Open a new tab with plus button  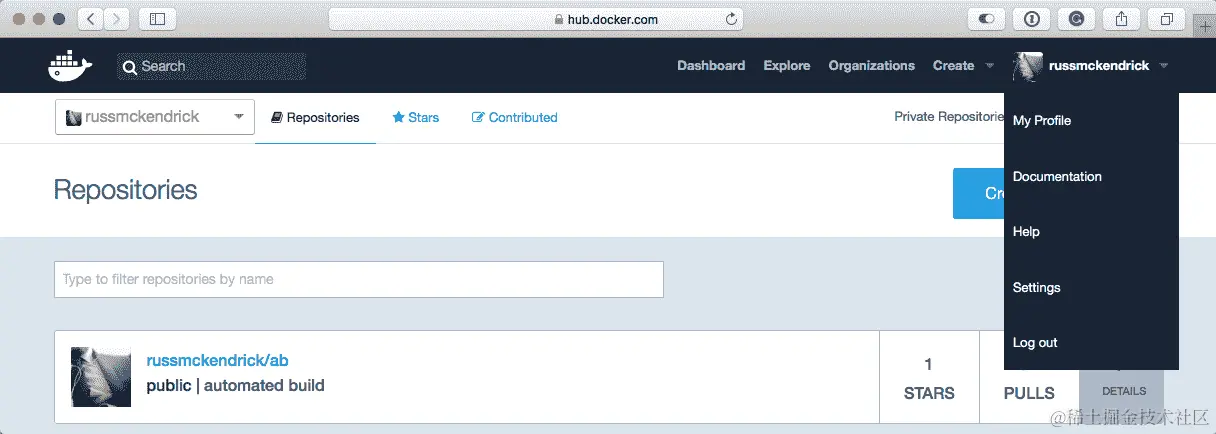[1205, 26]
